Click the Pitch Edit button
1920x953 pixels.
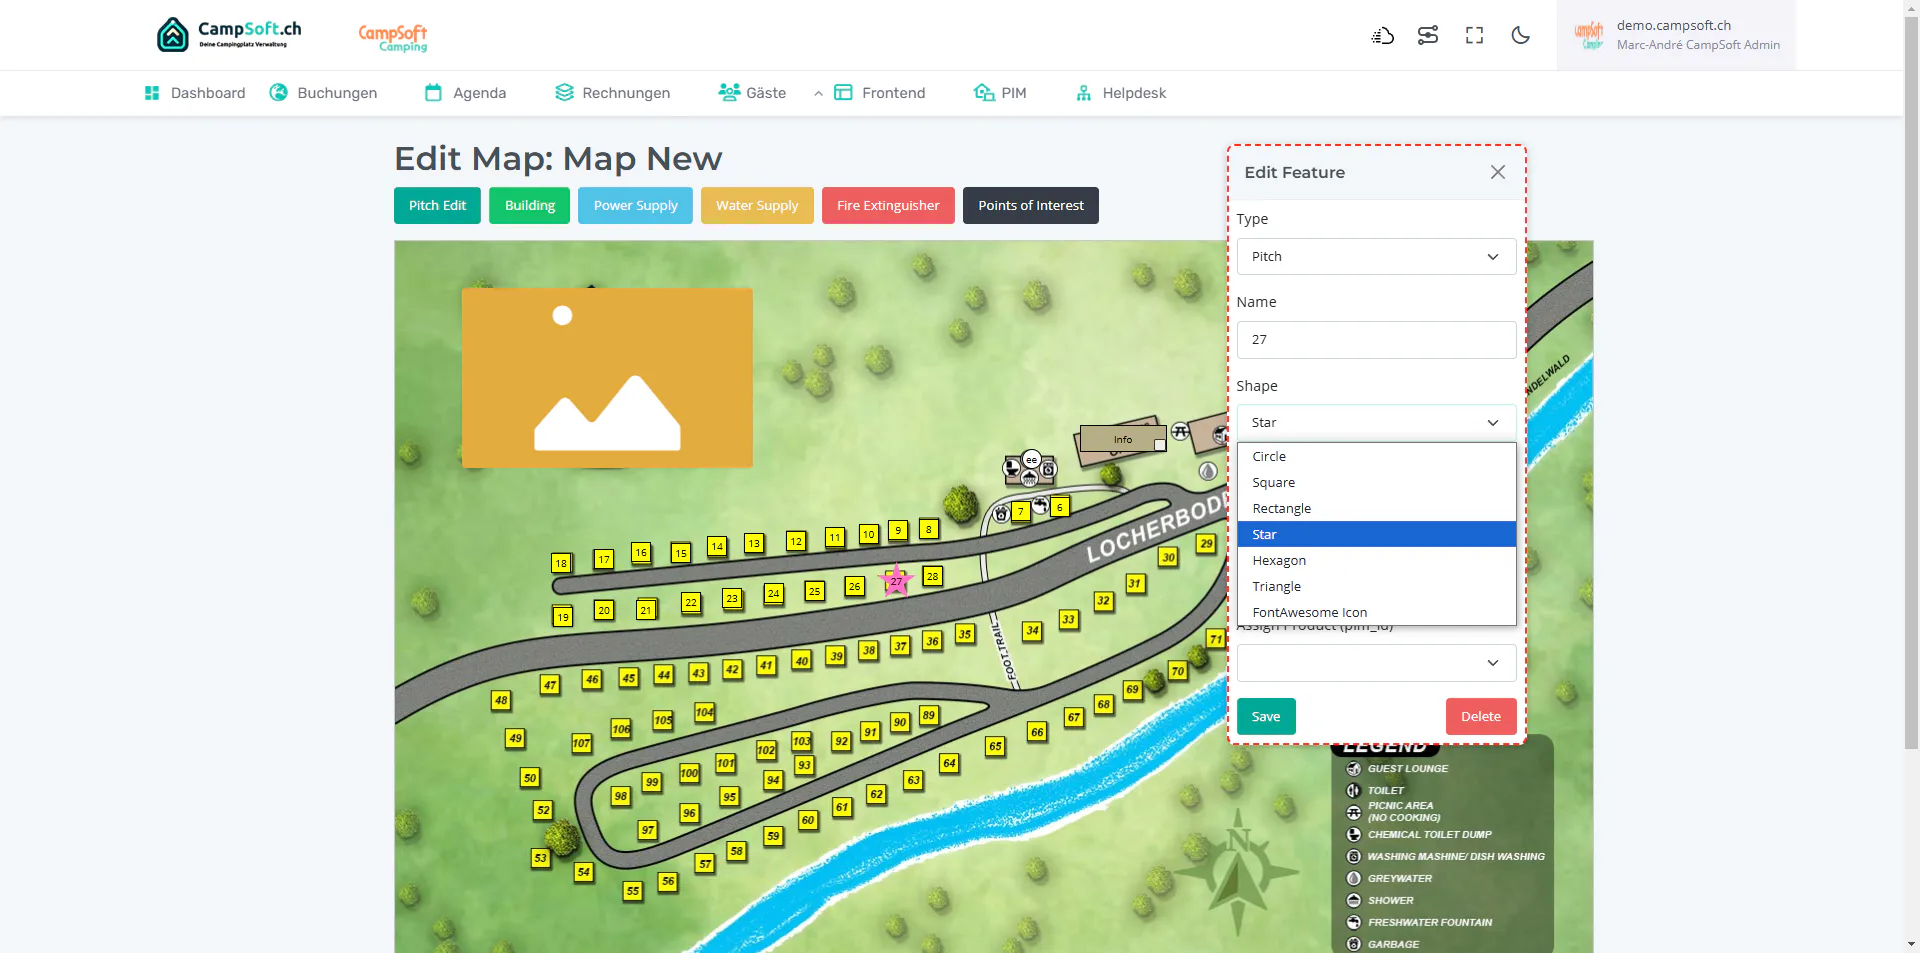point(437,206)
